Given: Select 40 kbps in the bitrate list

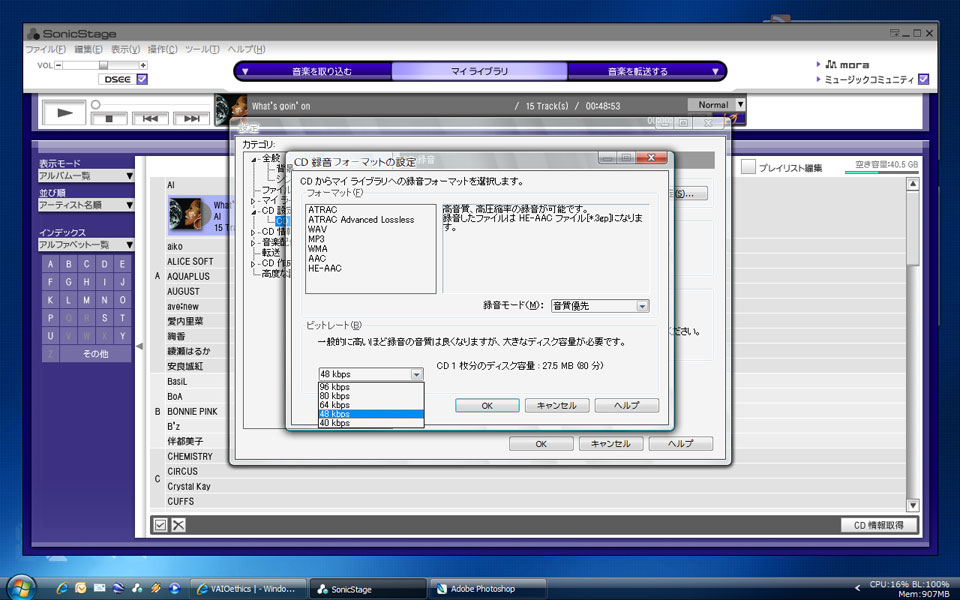Looking at the screenshot, I should 371,423.
